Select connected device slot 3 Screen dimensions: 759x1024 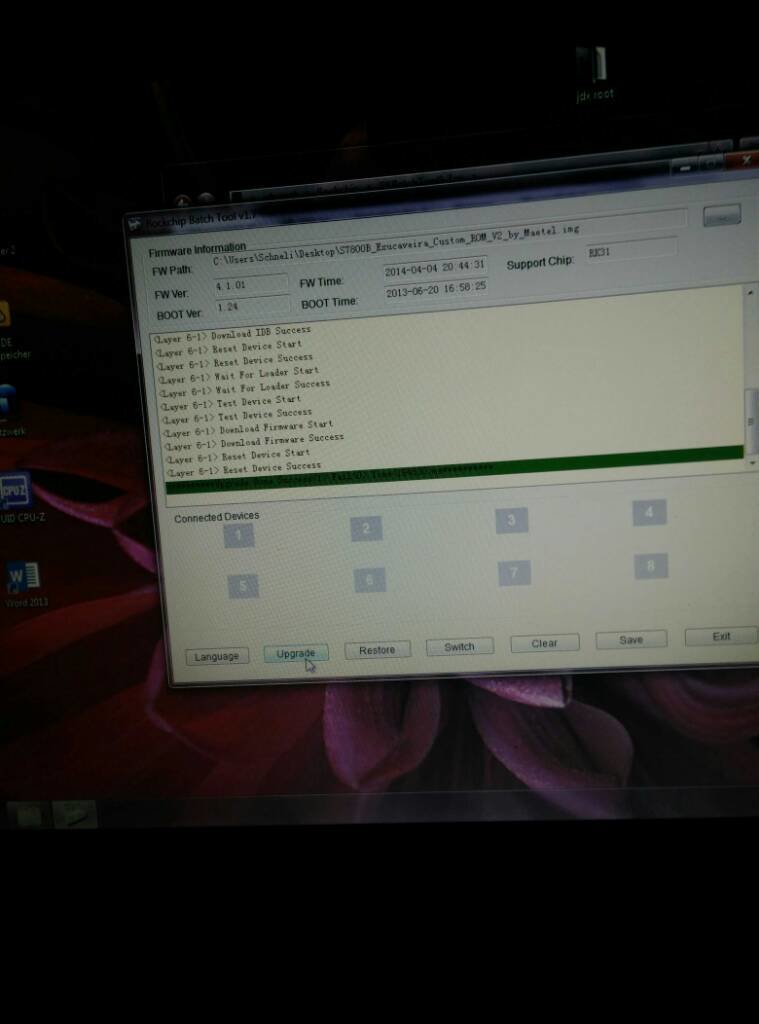pos(511,520)
